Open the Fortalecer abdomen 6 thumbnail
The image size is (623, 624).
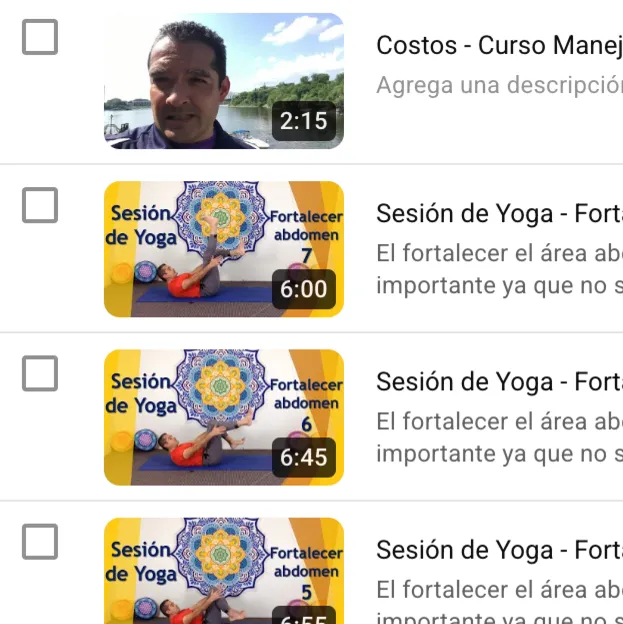pos(224,417)
